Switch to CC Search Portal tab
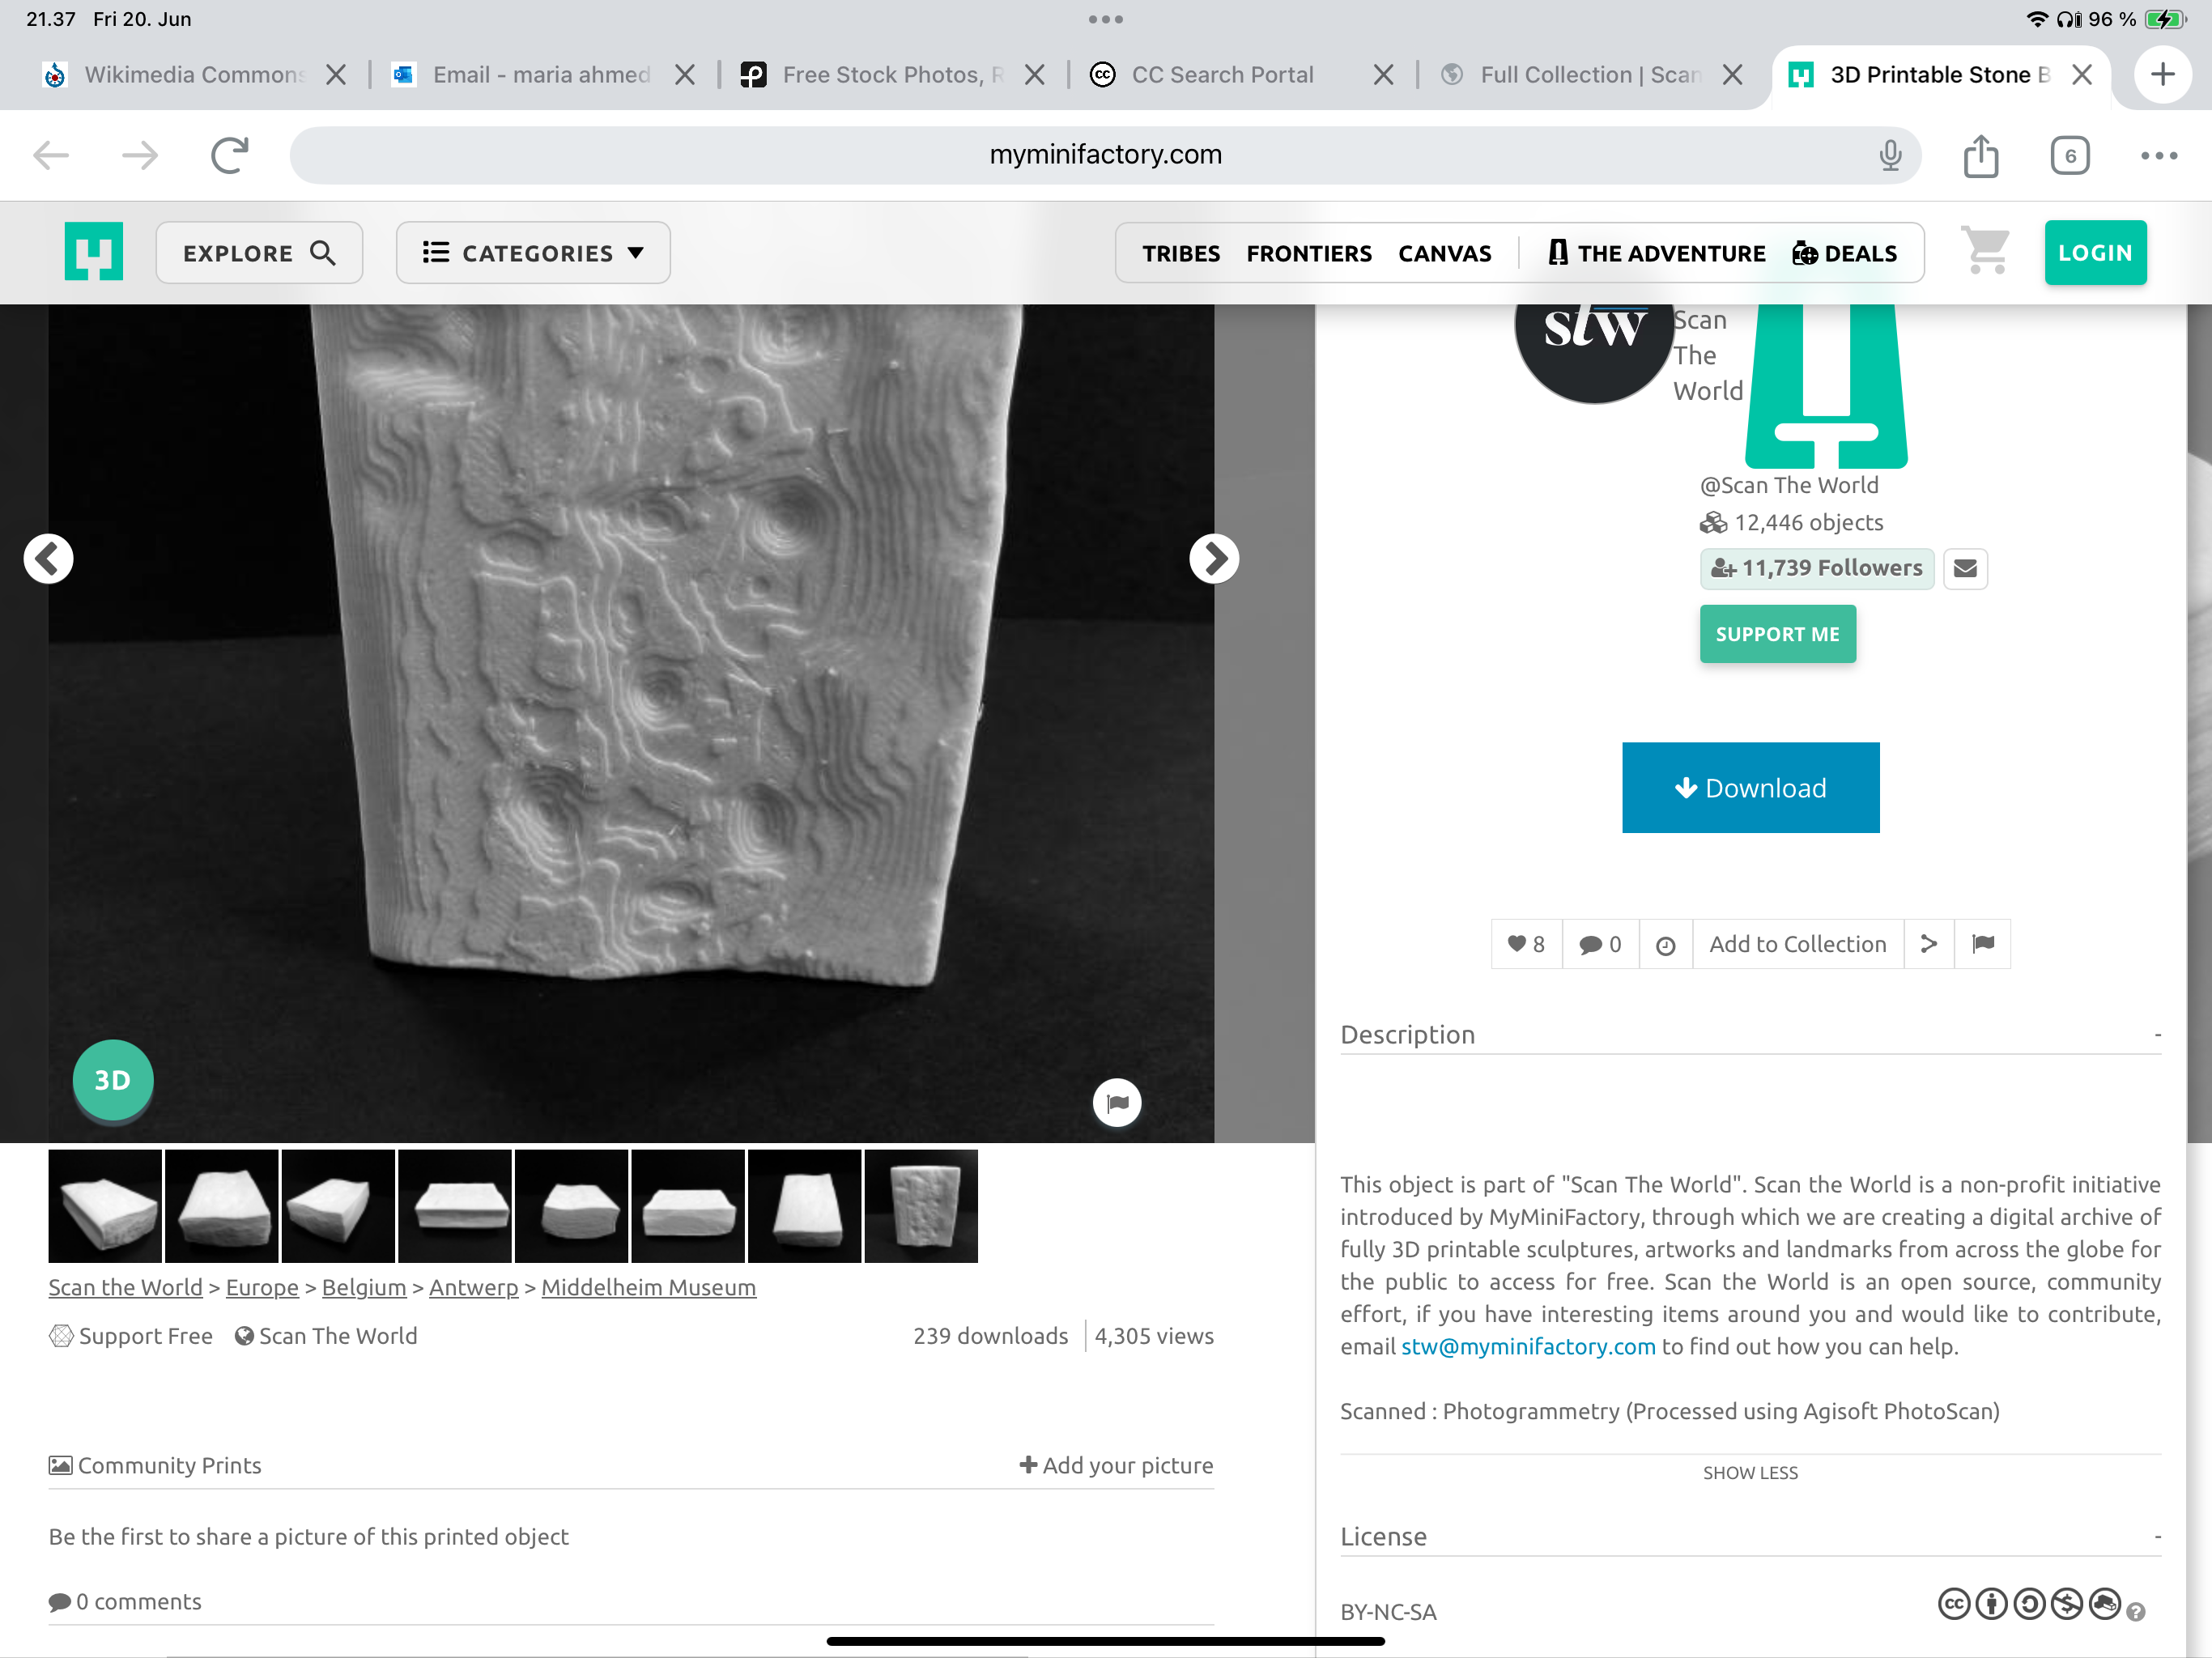2212x1658 pixels. click(x=1222, y=75)
